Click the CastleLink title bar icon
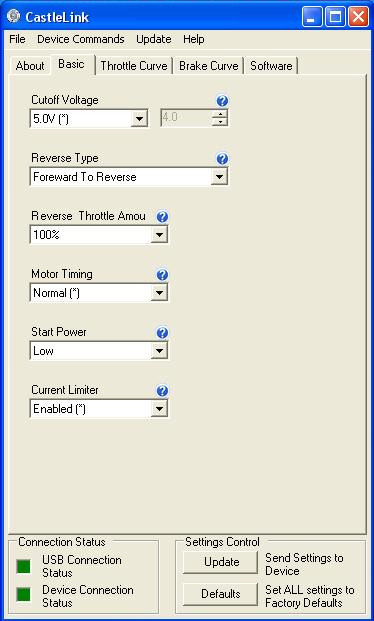This screenshot has height=621, width=374. 13,17
